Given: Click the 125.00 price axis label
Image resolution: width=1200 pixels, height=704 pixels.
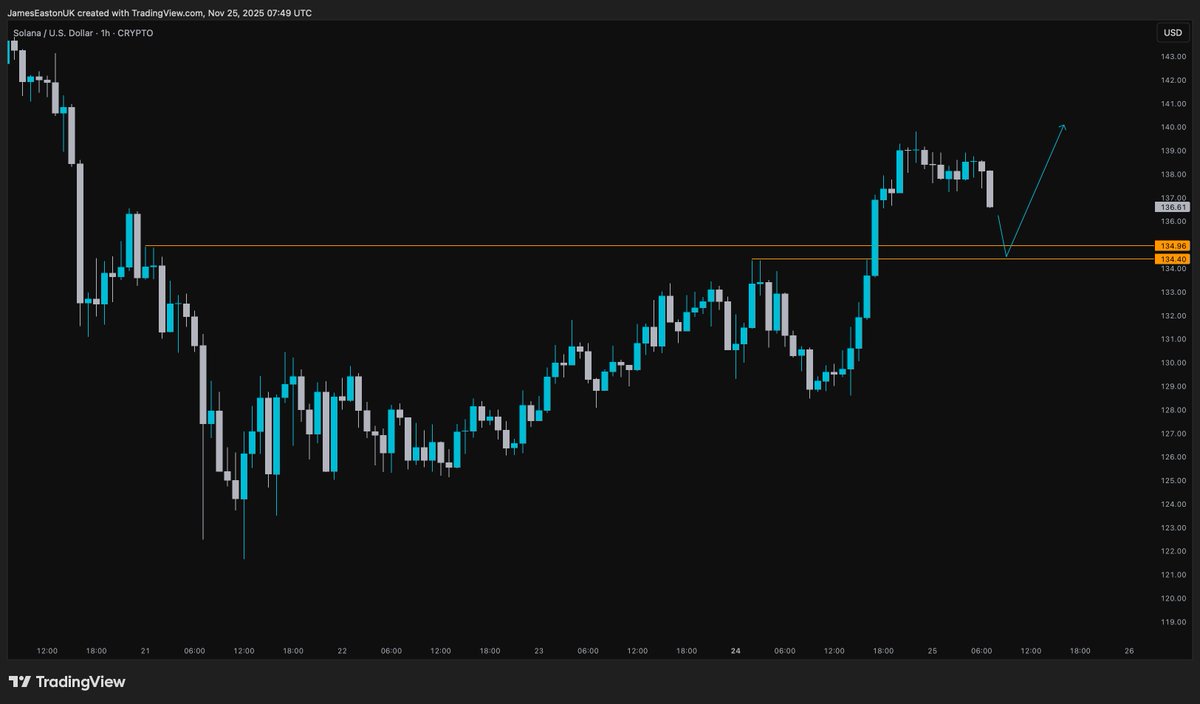Looking at the screenshot, I should tap(1172, 481).
